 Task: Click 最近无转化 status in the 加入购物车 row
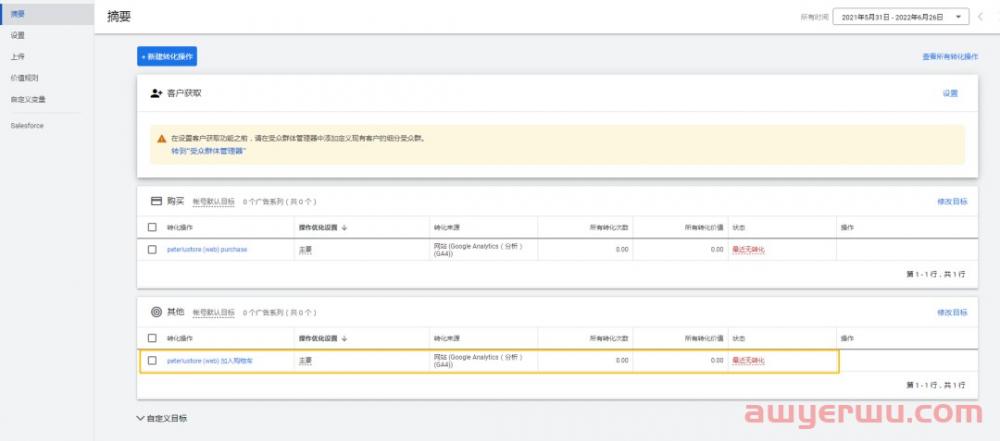[749, 361]
